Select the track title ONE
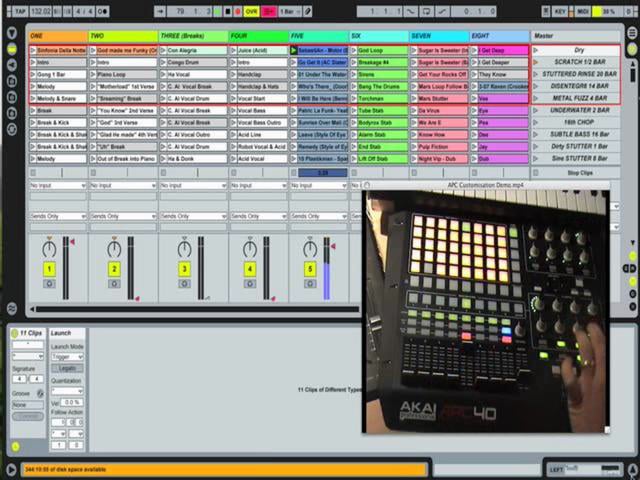 pyautogui.click(x=58, y=36)
